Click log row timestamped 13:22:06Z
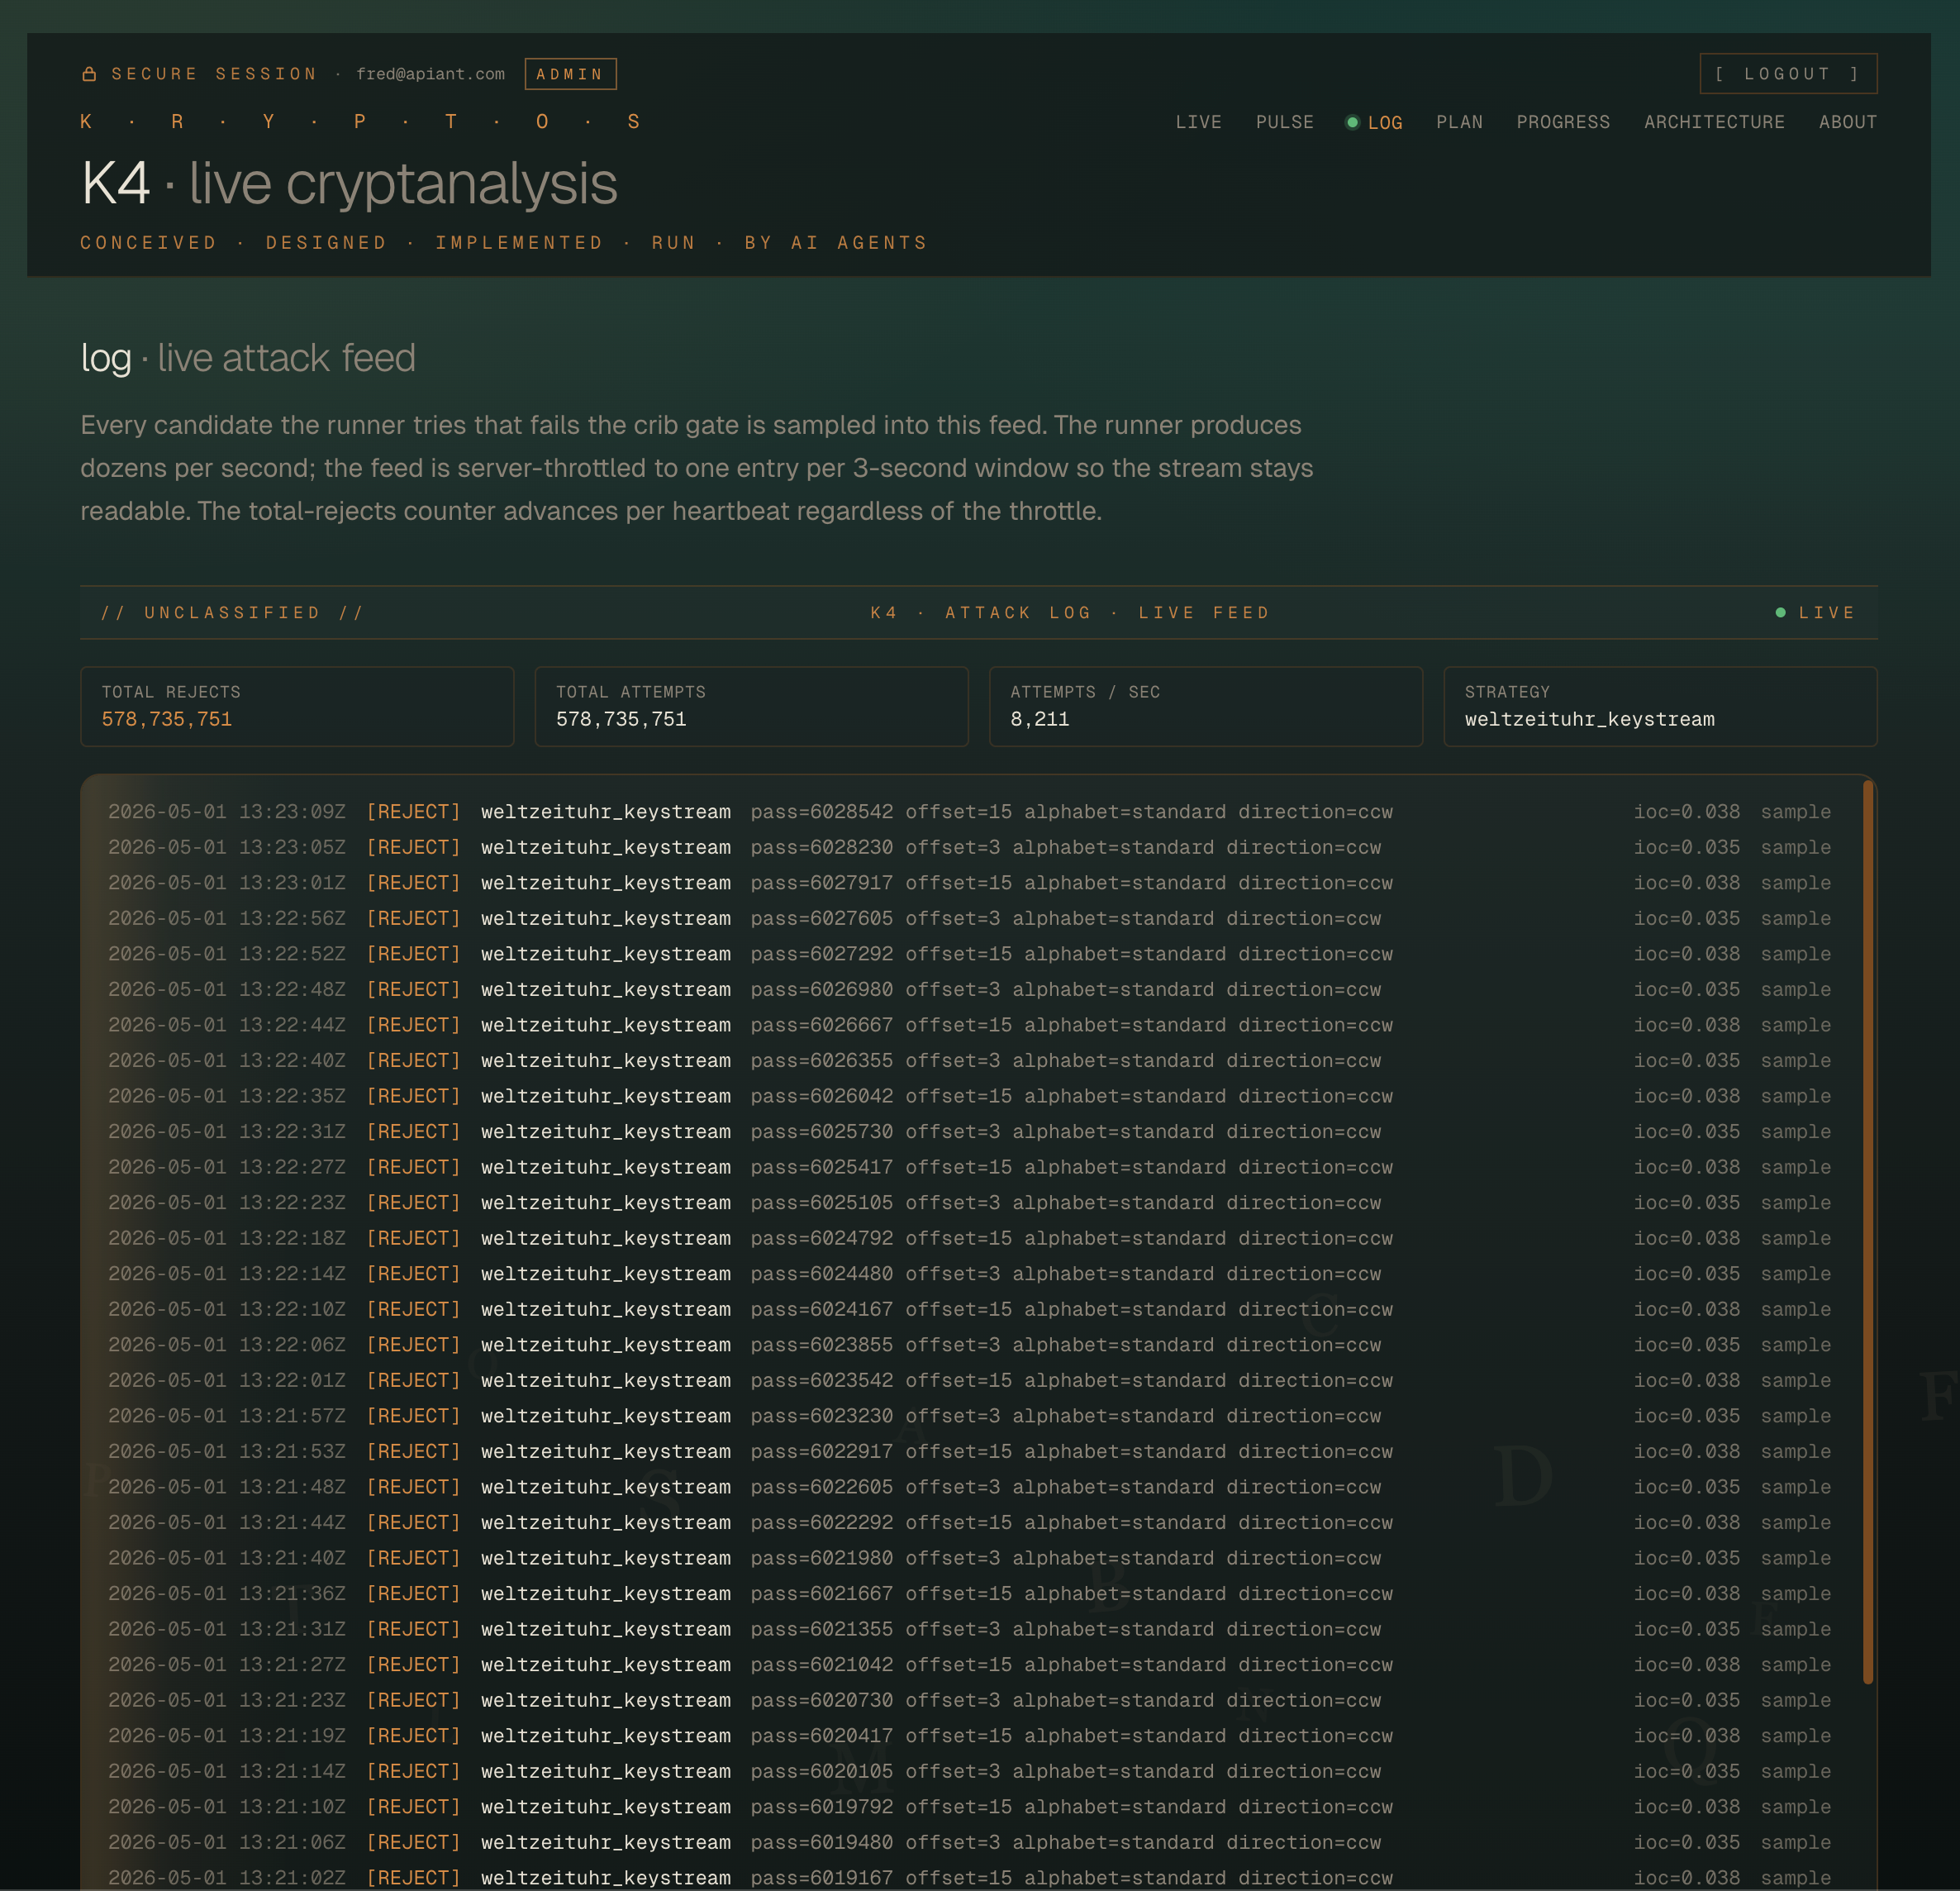This screenshot has height=1891, width=1960. pos(969,1345)
